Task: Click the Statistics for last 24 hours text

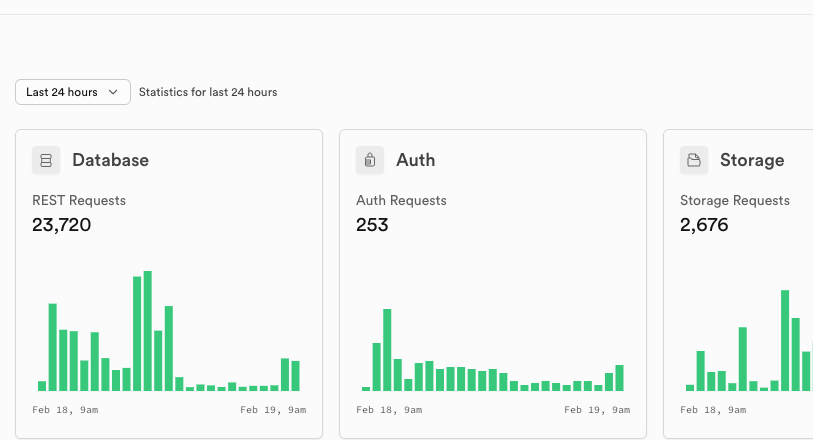Action: click(x=208, y=92)
